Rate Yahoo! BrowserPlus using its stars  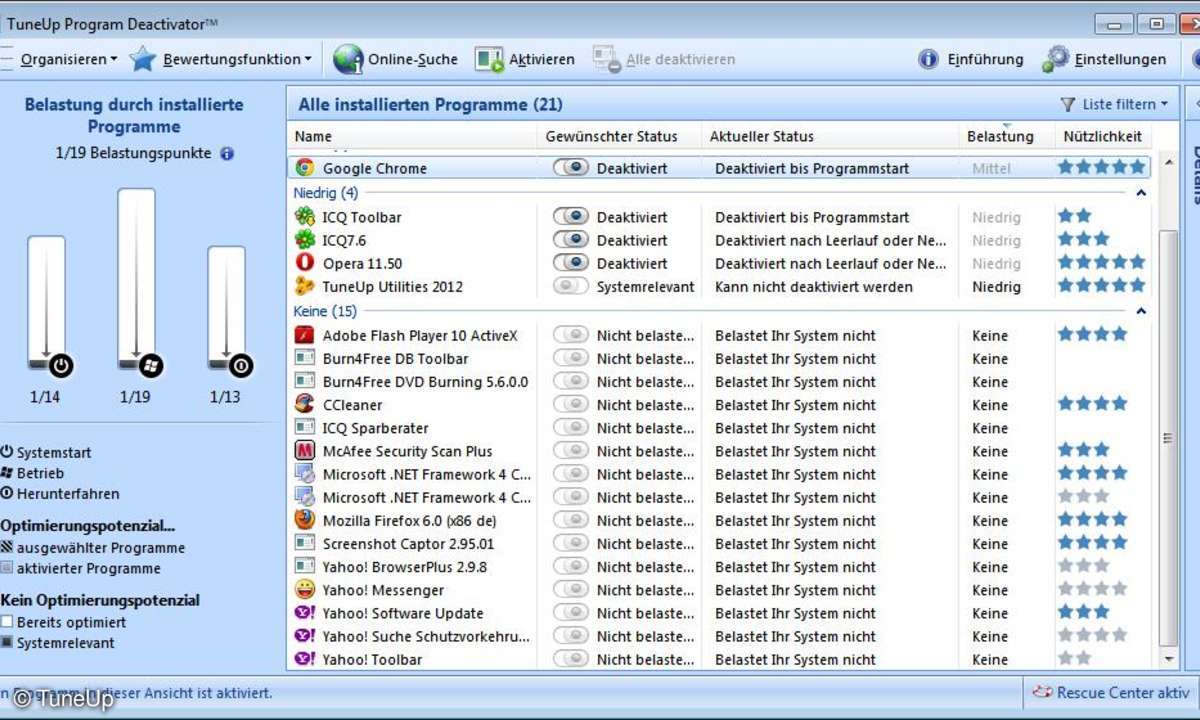pos(1084,567)
